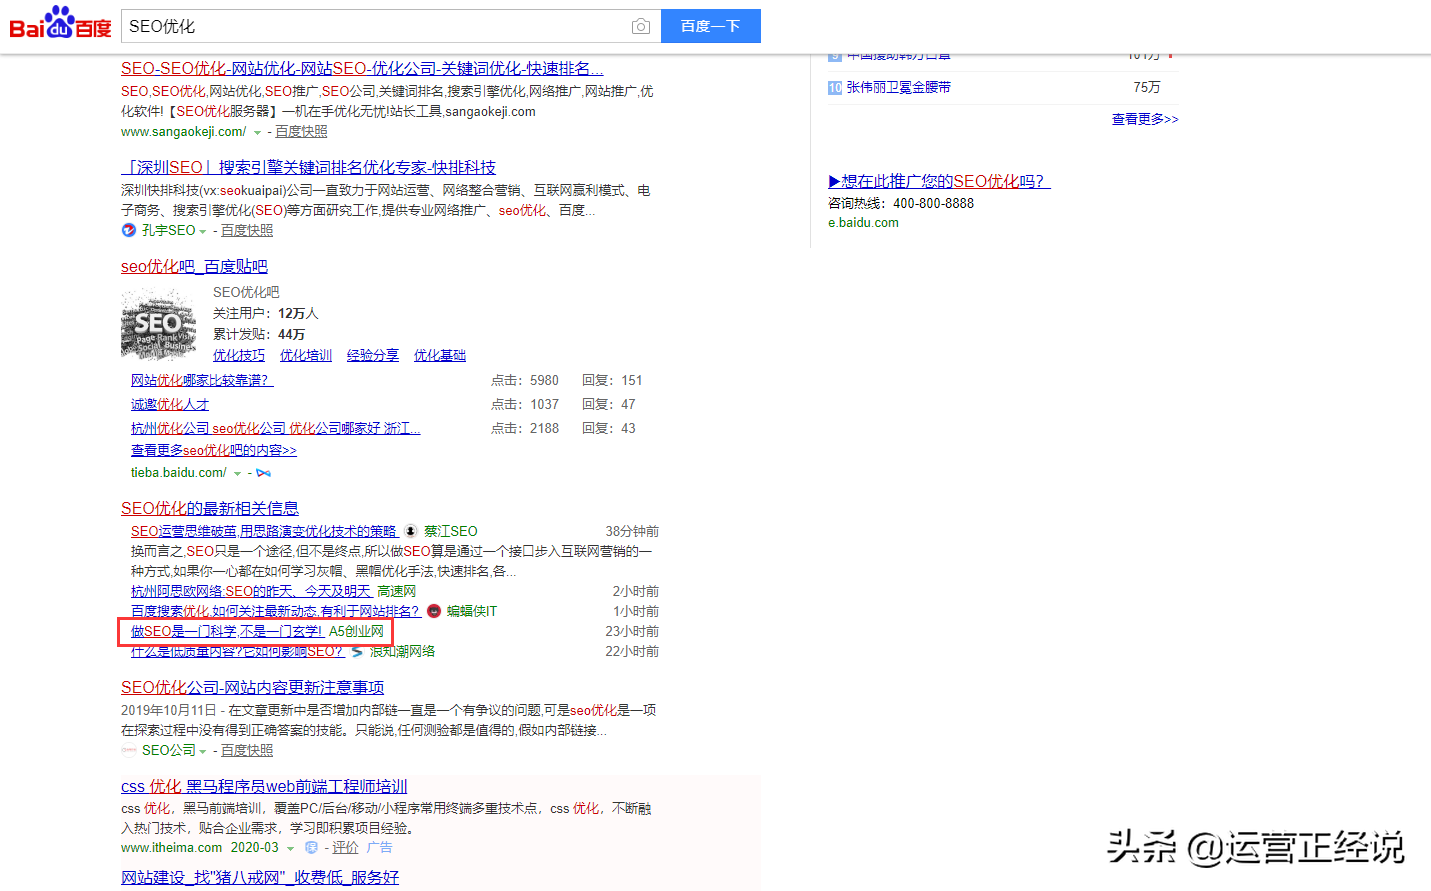Click hotline 400-800-8888 text
Screen dimensions: 1431x891
point(933,203)
